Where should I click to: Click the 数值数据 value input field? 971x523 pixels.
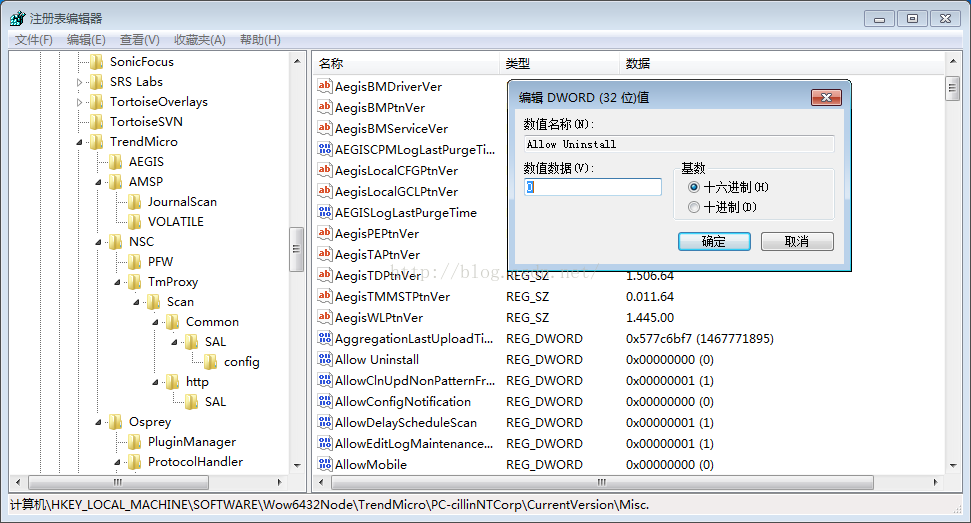(x=593, y=187)
